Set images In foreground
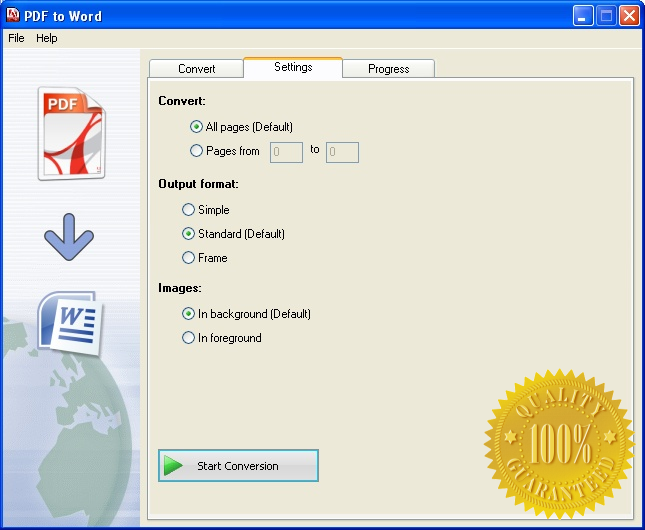Viewport: 645px width, 530px height. pyautogui.click(x=188, y=338)
